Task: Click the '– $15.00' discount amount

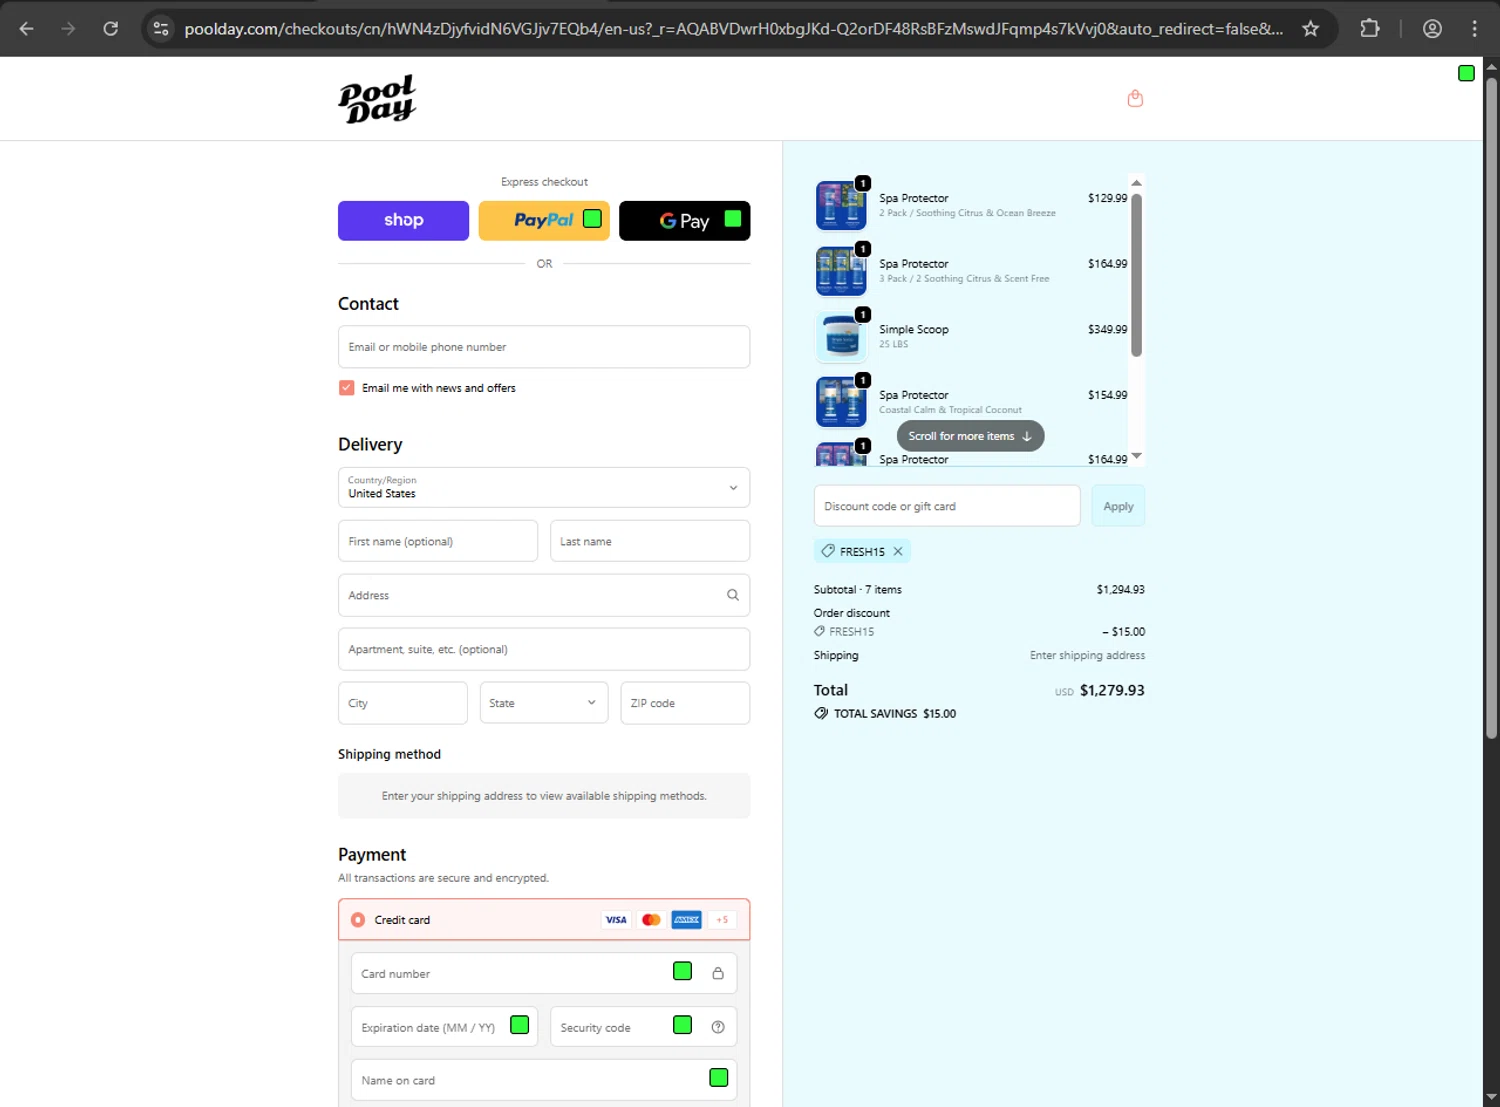Action: click(x=1123, y=632)
